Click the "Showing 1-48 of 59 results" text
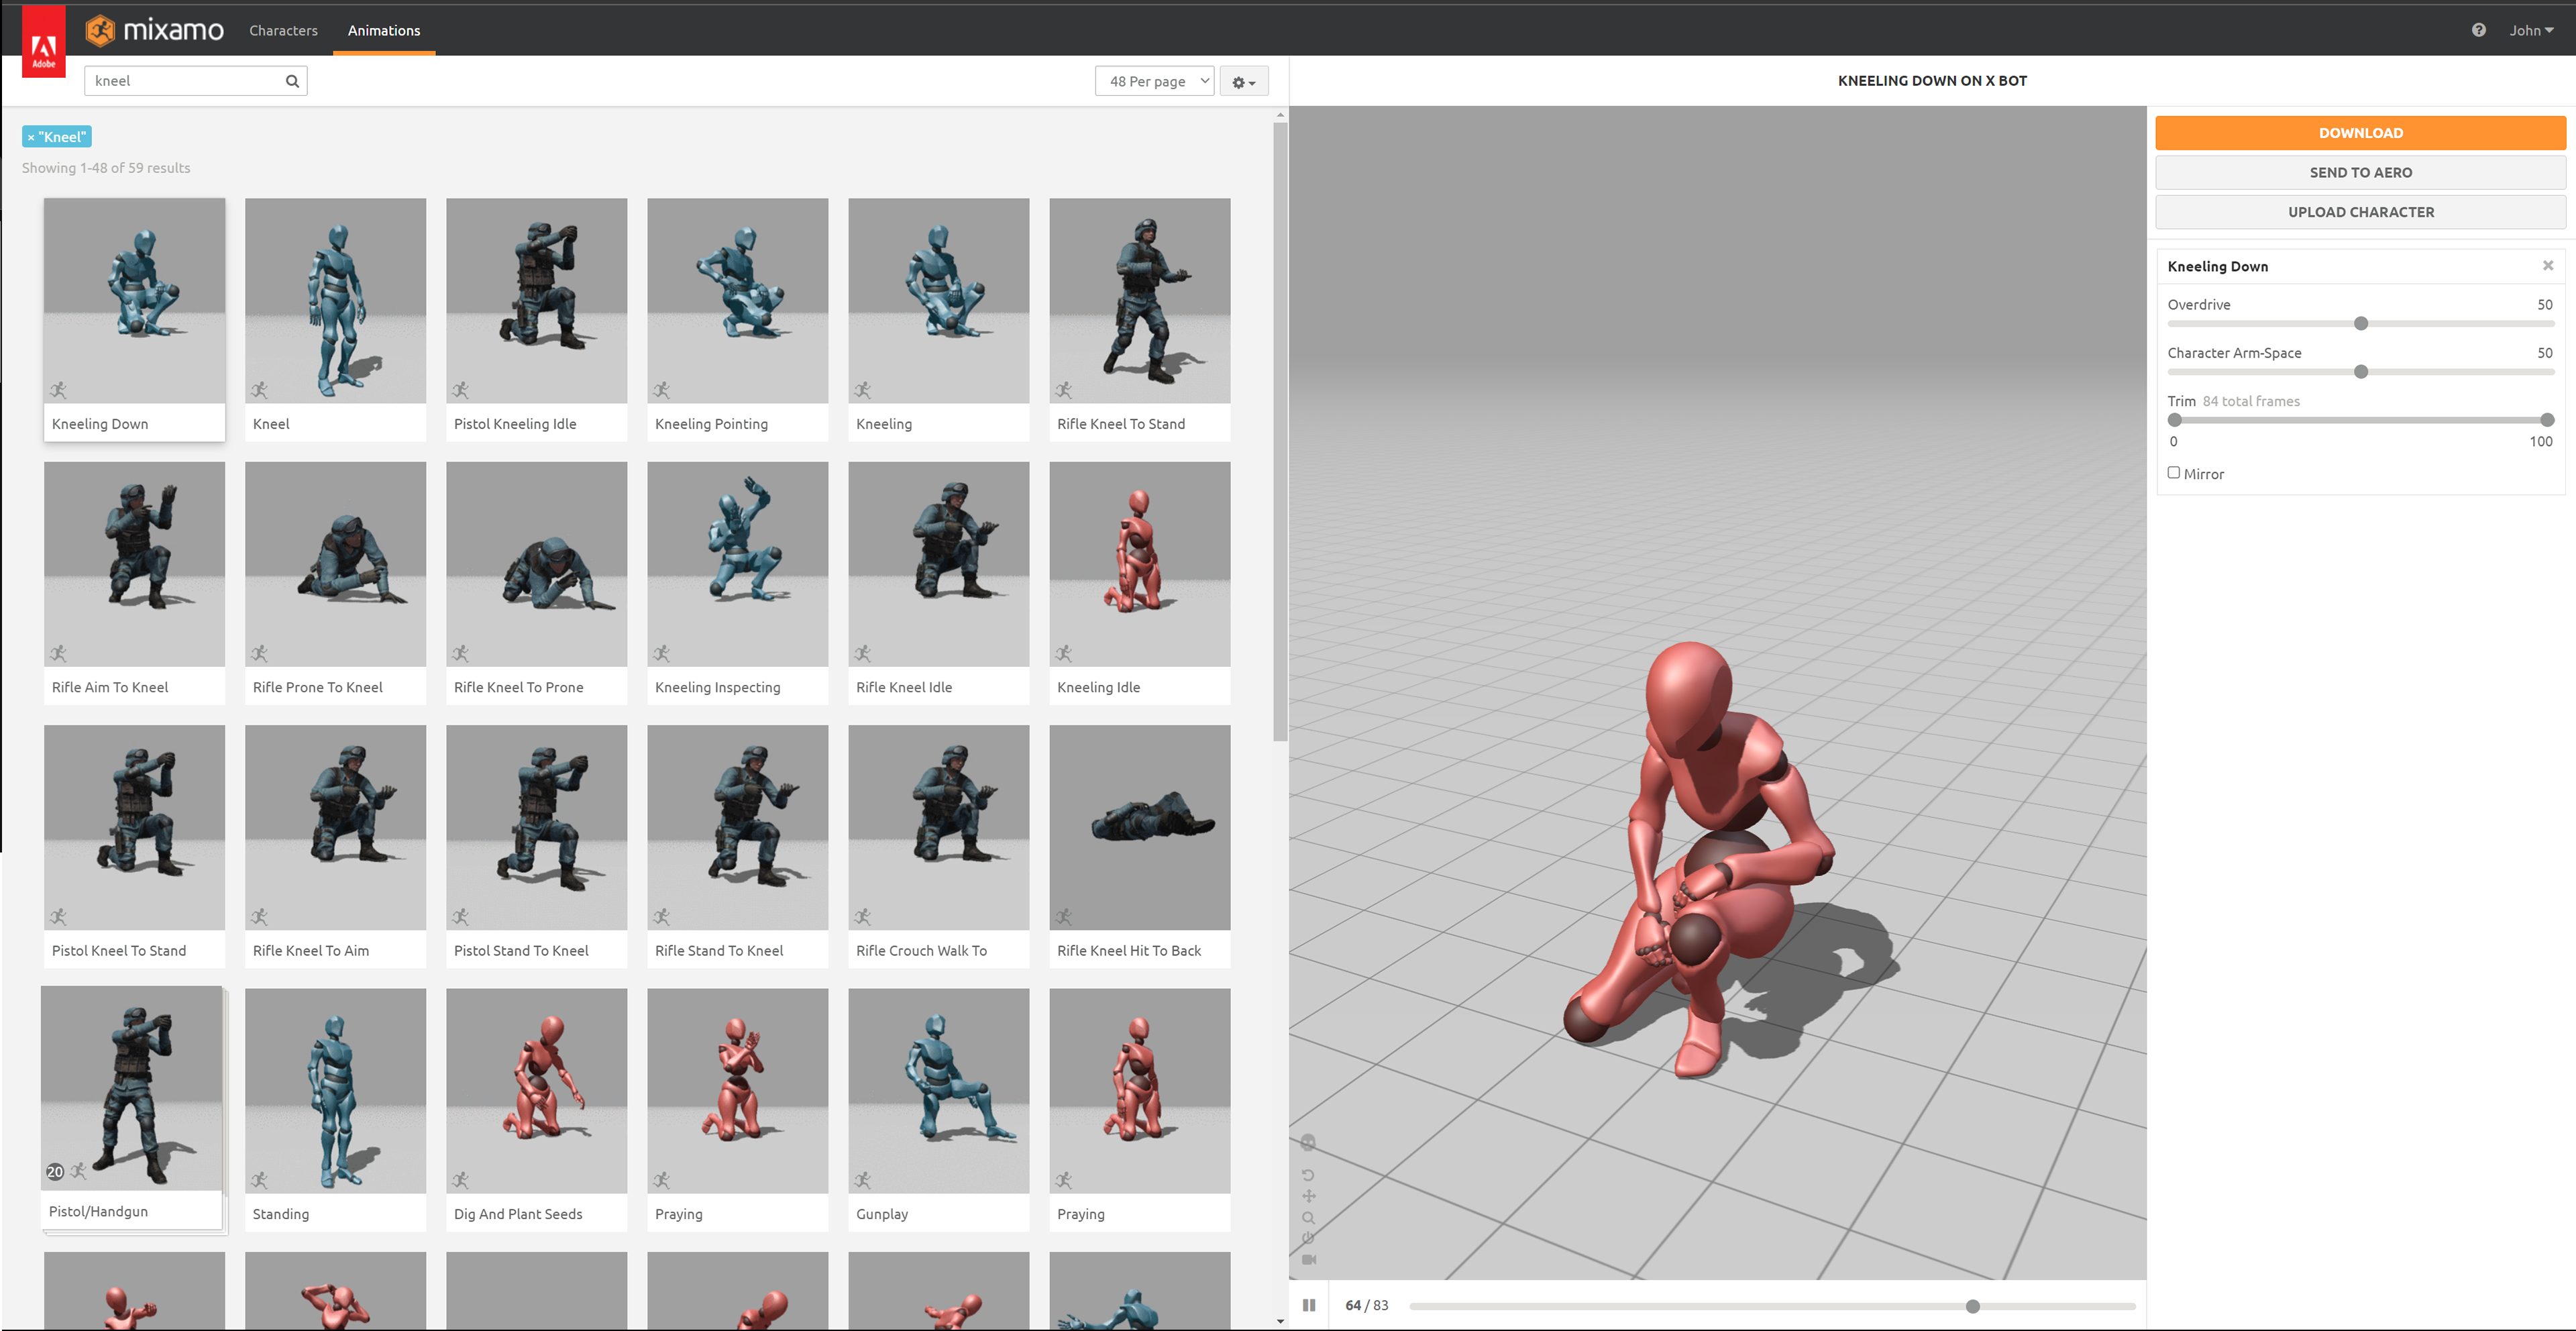This screenshot has height=1331, width=2576. point(106,168)
